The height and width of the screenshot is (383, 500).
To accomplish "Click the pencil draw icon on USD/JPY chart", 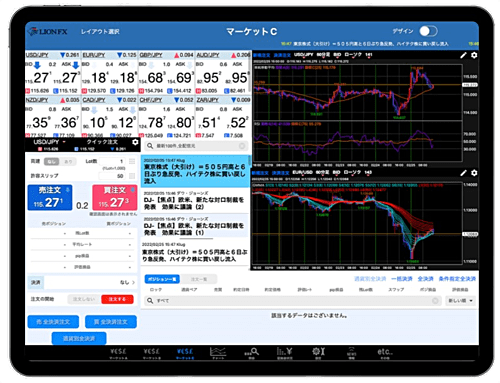I will point(463,55).
